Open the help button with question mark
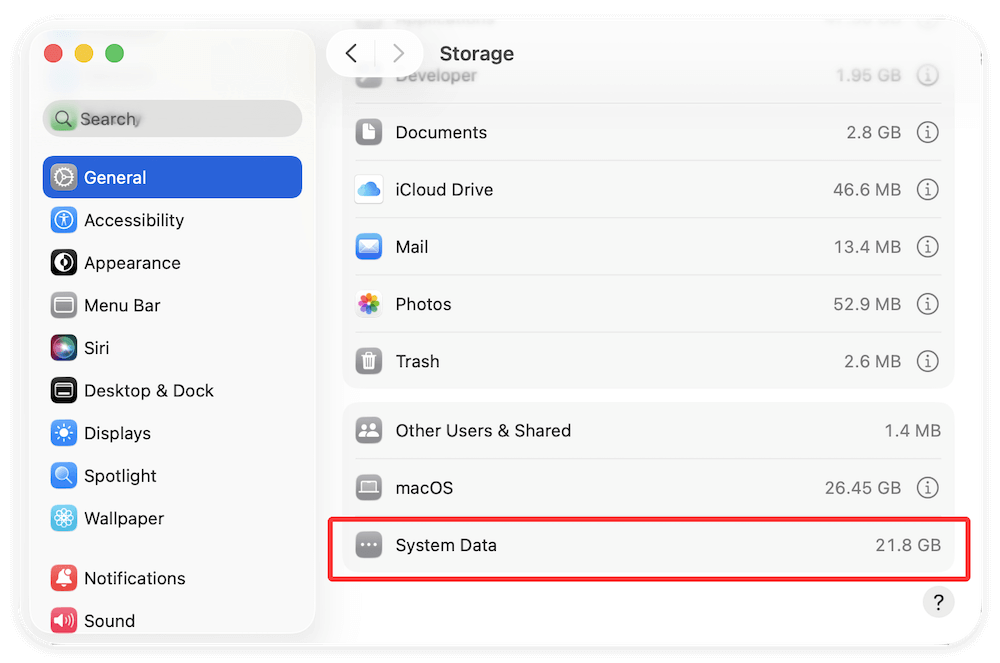 pyautogui.click(x=938, y=602)
